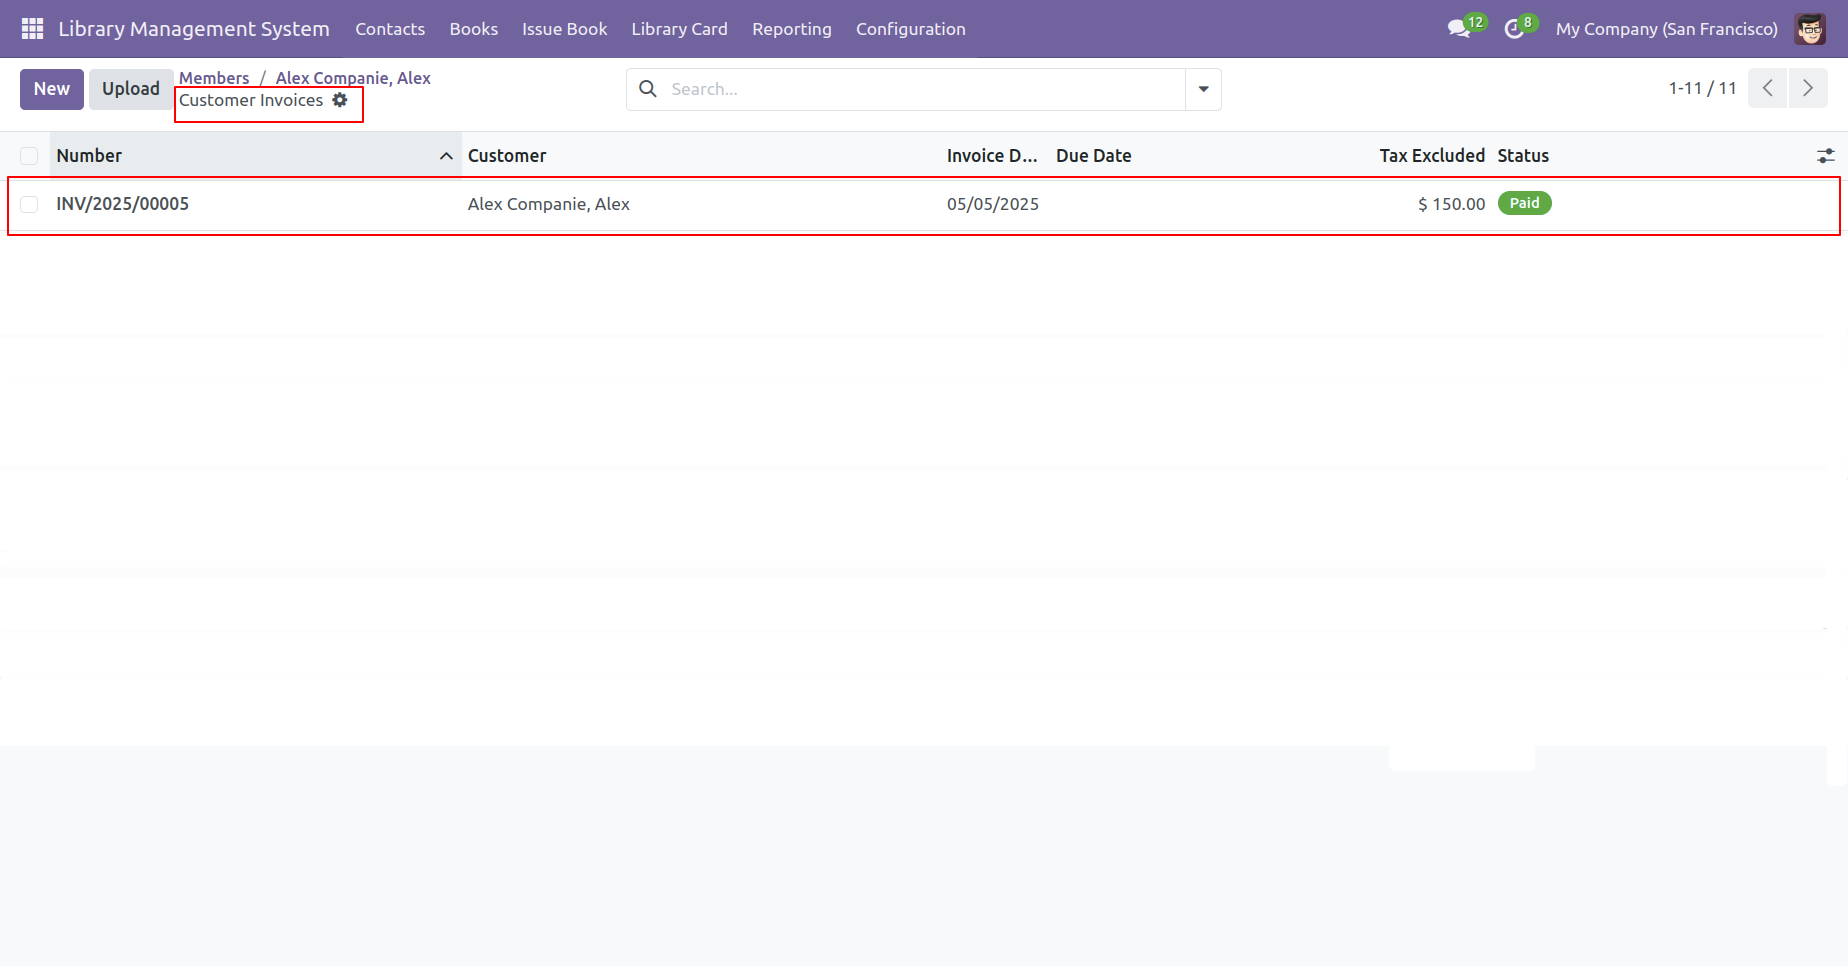The width and height of the screenshot is (1848, 966).
Task: Focus the Search input field
Action: (920, 89)
